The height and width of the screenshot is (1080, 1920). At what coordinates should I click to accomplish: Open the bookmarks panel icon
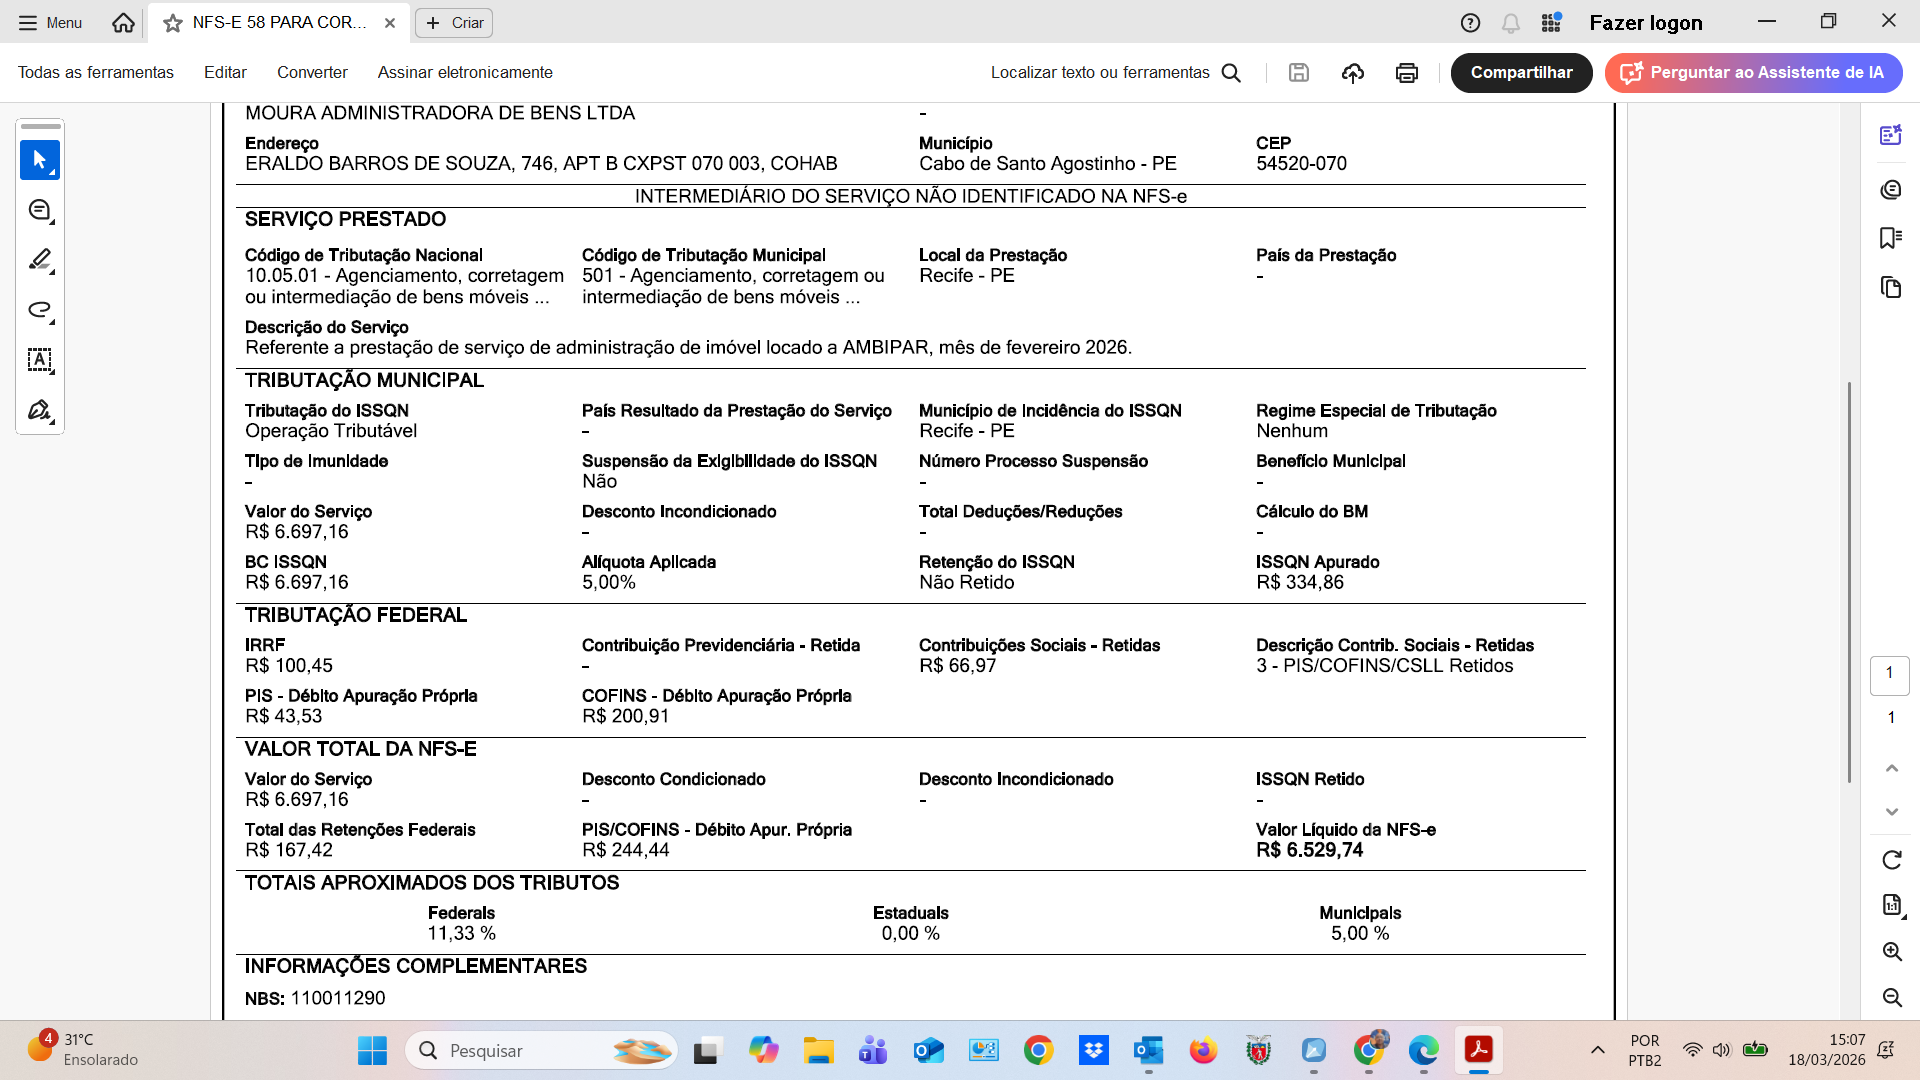(x=1890, y=238)
